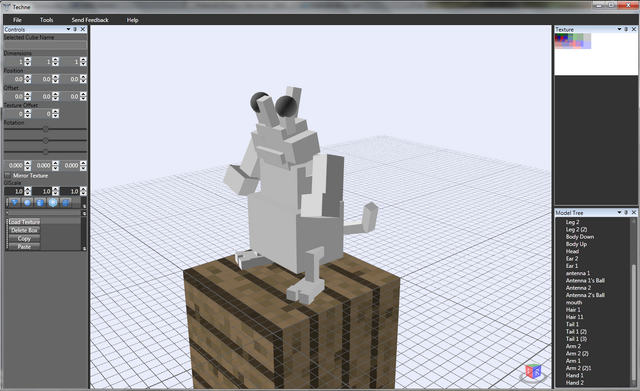Viewport: 640px width, 391px height.
Task: Pin the Model Tree panel
Action: pyautogui.click(x=626, y=213)
